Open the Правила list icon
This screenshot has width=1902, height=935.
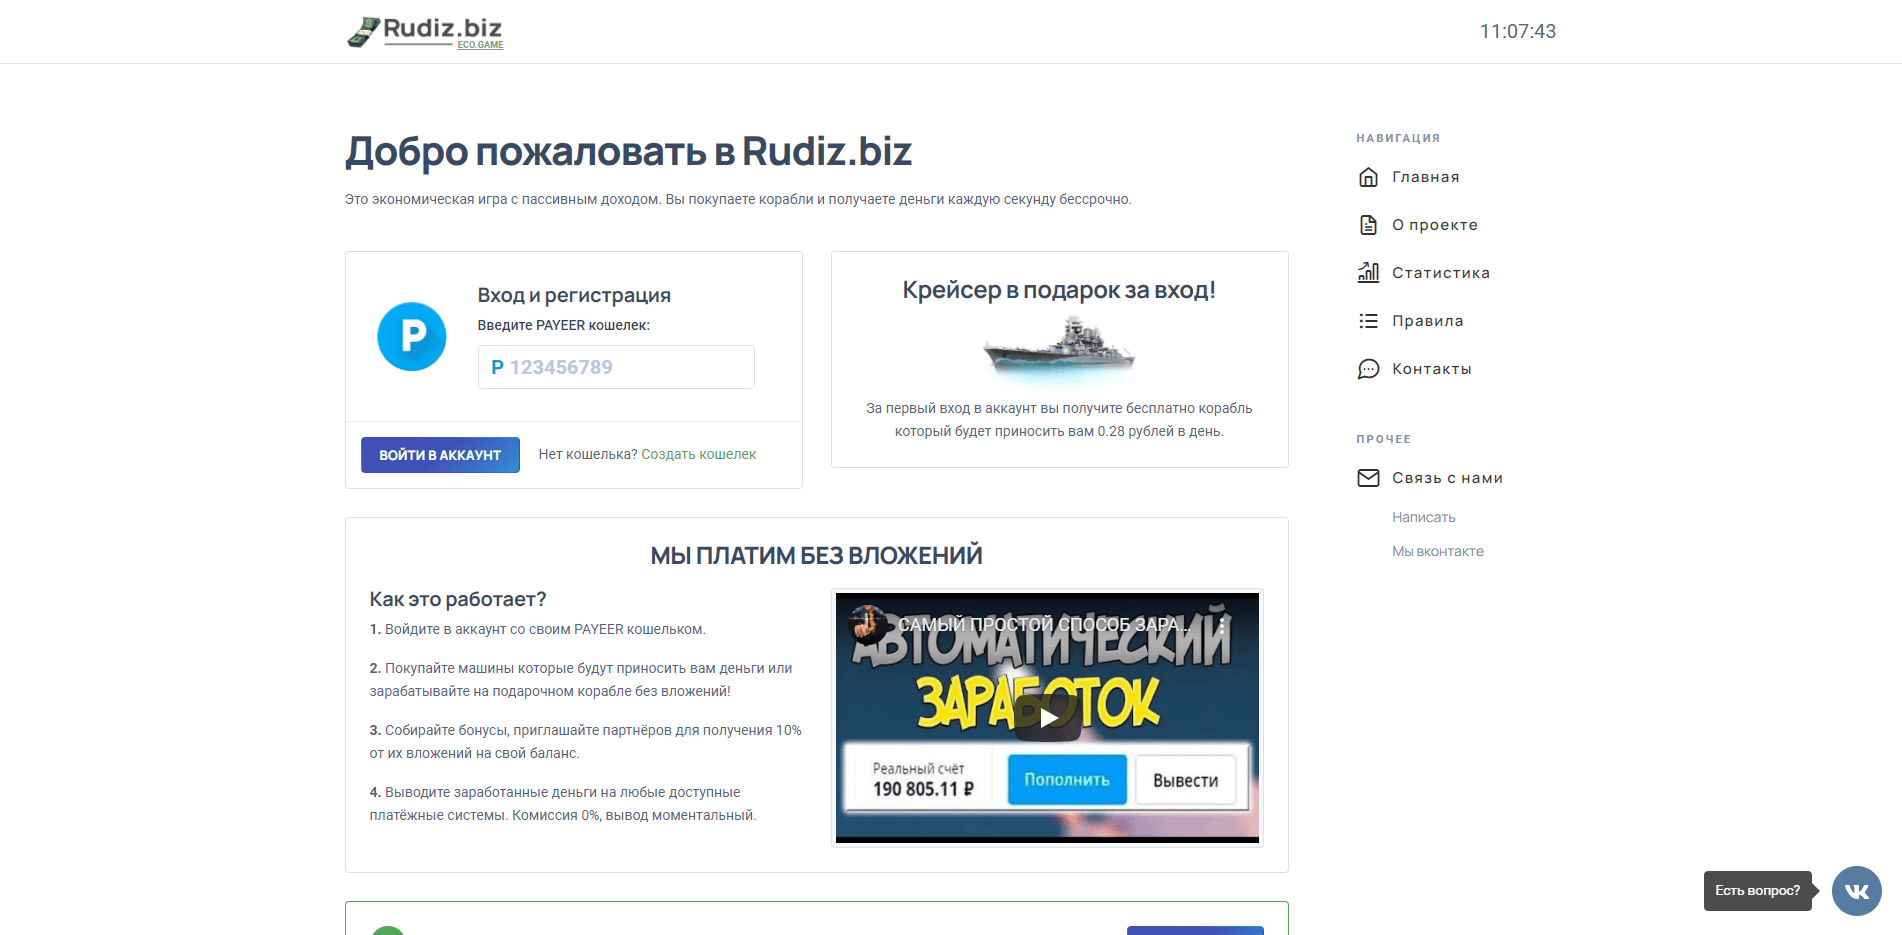(1367, 320)
